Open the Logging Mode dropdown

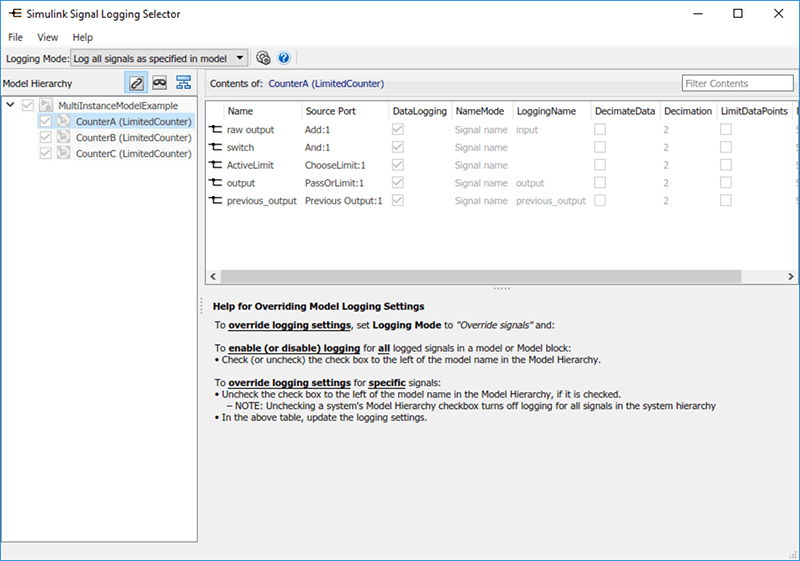160,58
